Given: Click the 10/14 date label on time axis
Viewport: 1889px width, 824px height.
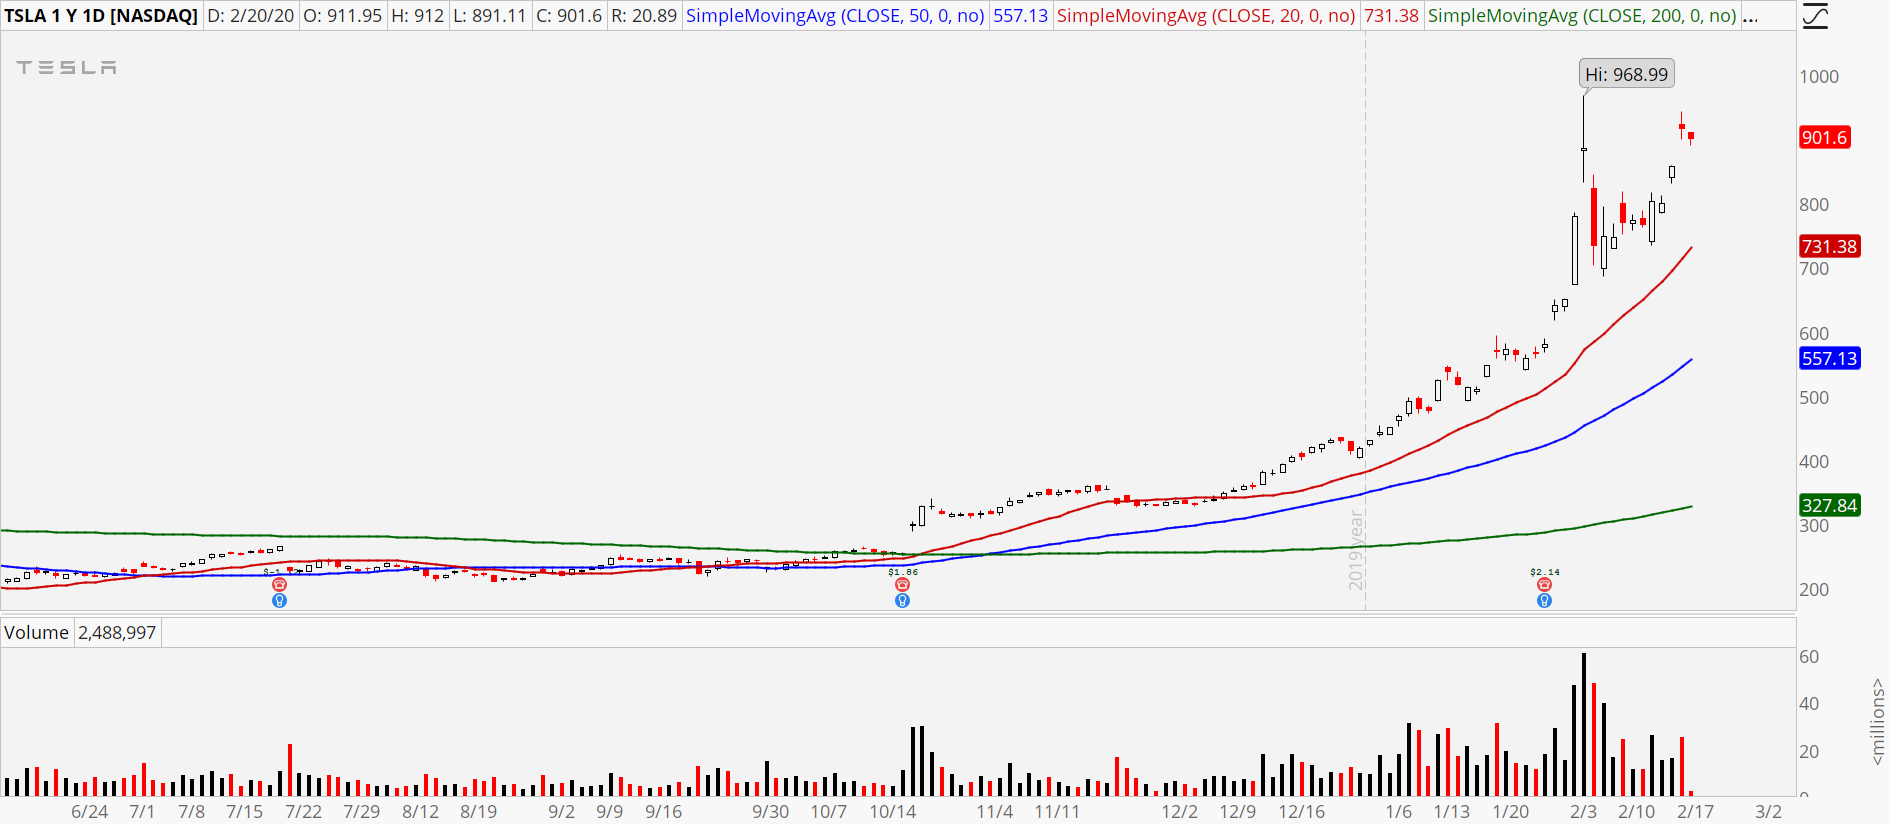Looking at the screenshot, I should (893, 812).
